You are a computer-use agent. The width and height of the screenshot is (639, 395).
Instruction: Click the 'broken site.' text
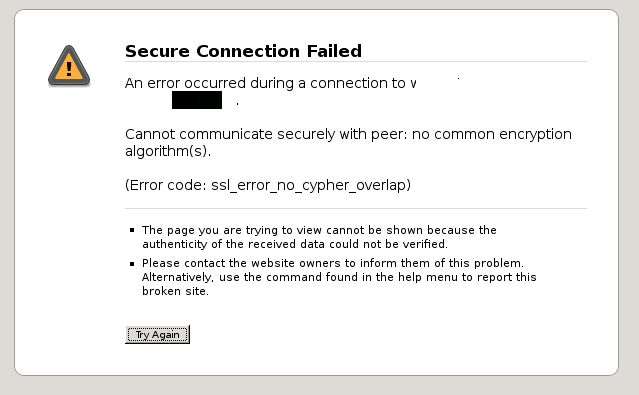pyautogui.click(x=175, y=291)
